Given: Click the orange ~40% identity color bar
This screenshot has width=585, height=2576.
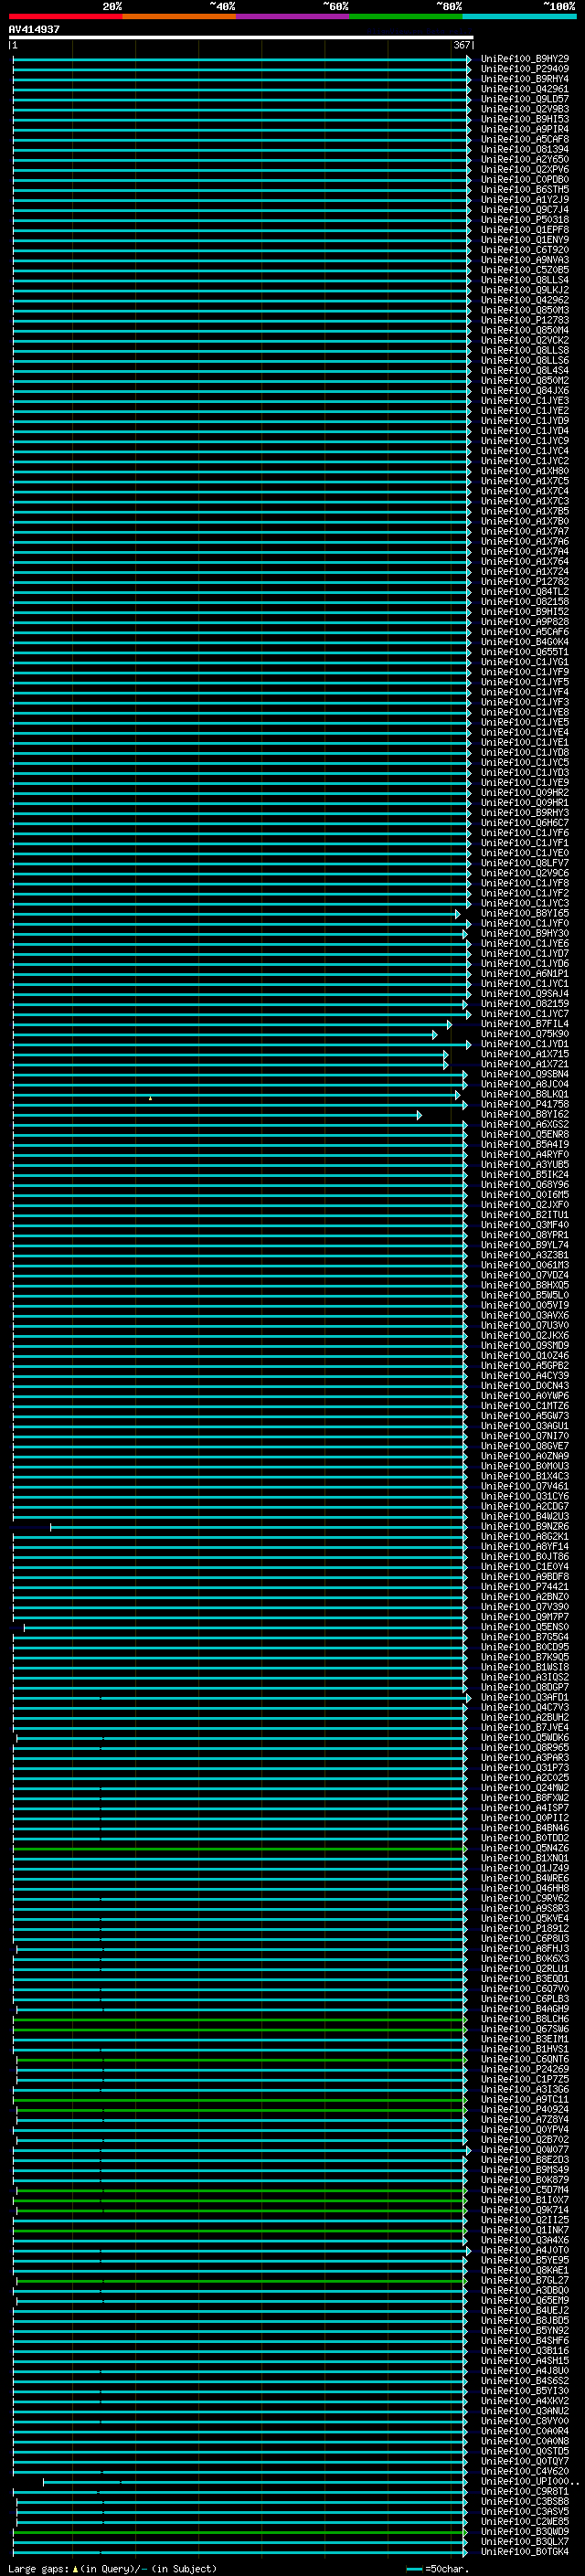Looking at the screenshot, I should [179, 16].
